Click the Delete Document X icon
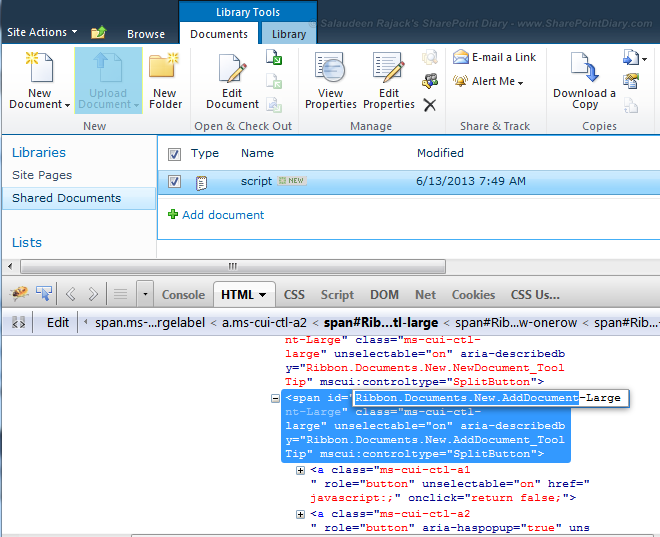This screenshot has height=537, width=660. click(x=430, y=105)
